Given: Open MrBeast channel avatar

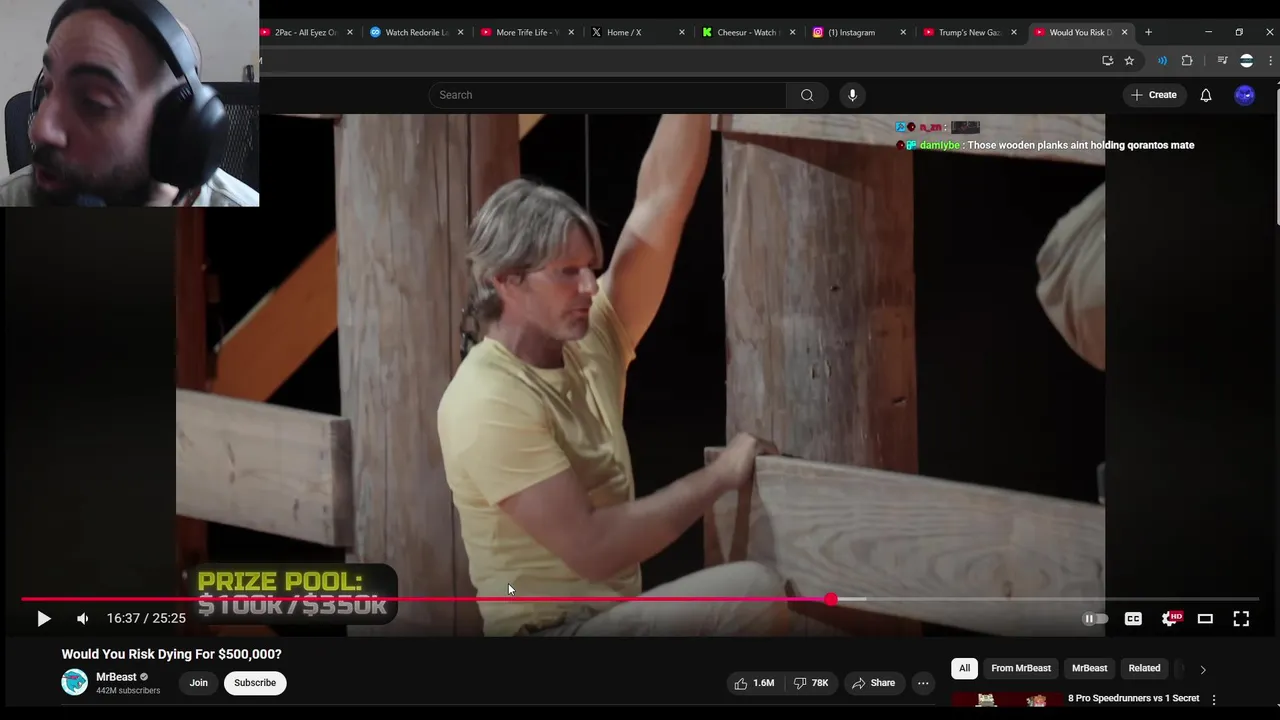Looking at the screenshot, I should pos(75,683).
